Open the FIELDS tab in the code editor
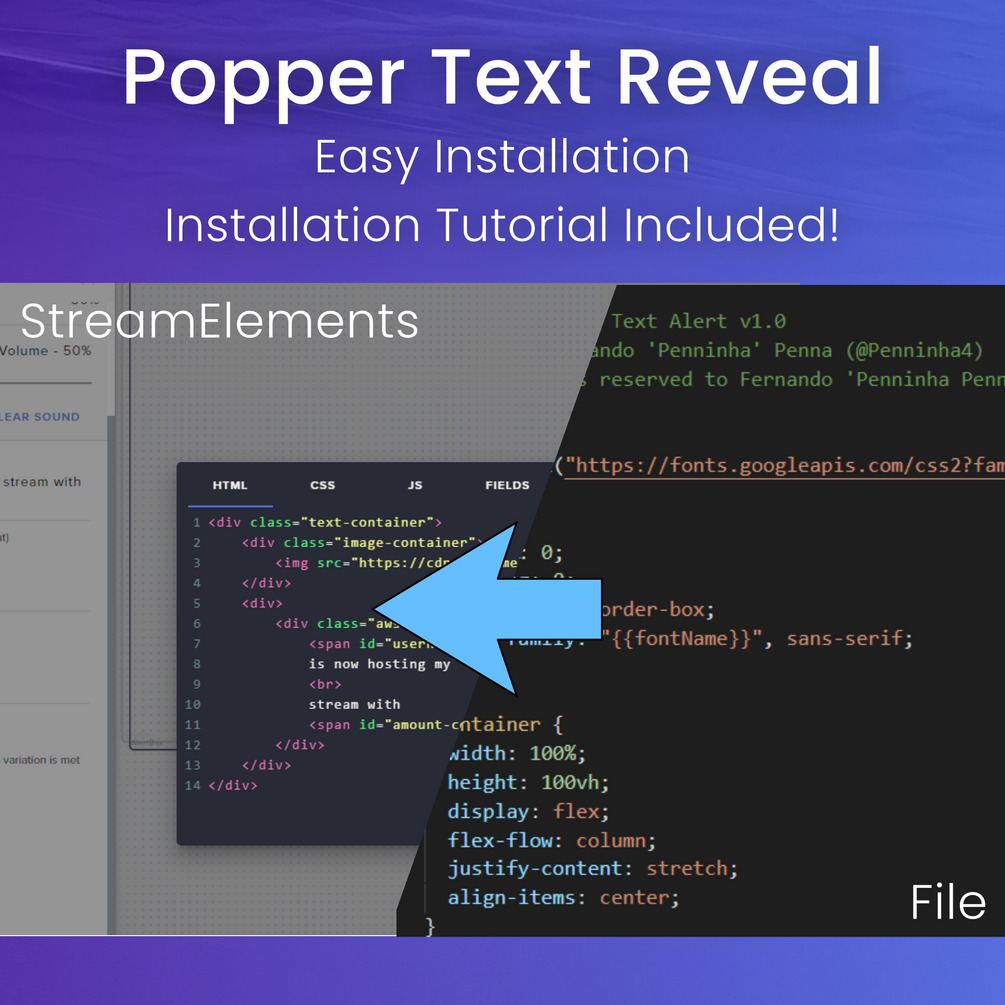1005x1005 pixels. (507, 485)
